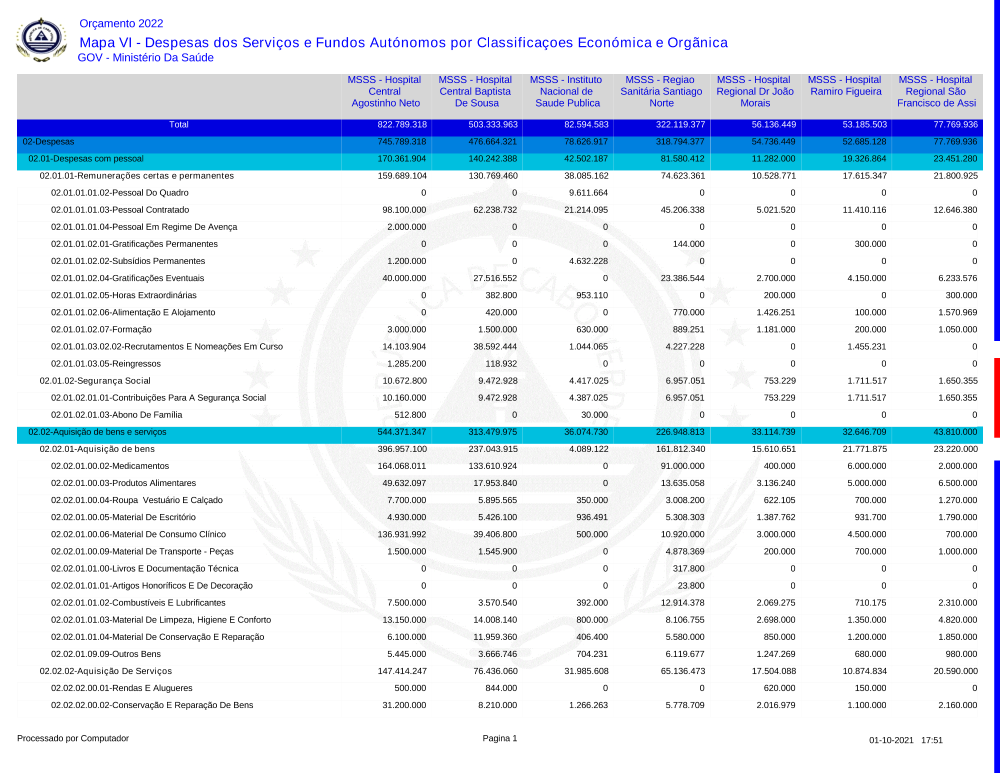This screenshot has width=1000, height=773.
Task: Select the Medicamentos row label
Action: (x=104, y=466)
